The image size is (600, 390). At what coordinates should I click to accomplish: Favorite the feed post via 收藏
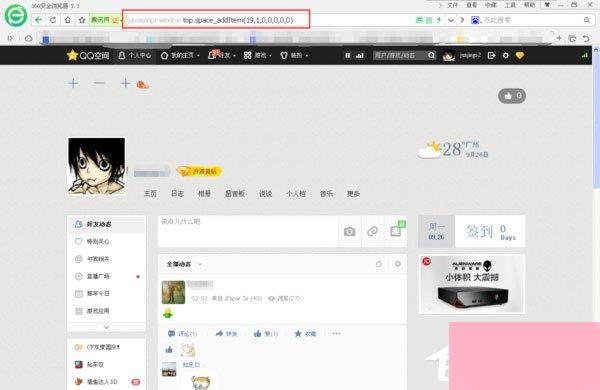(305, 334)
